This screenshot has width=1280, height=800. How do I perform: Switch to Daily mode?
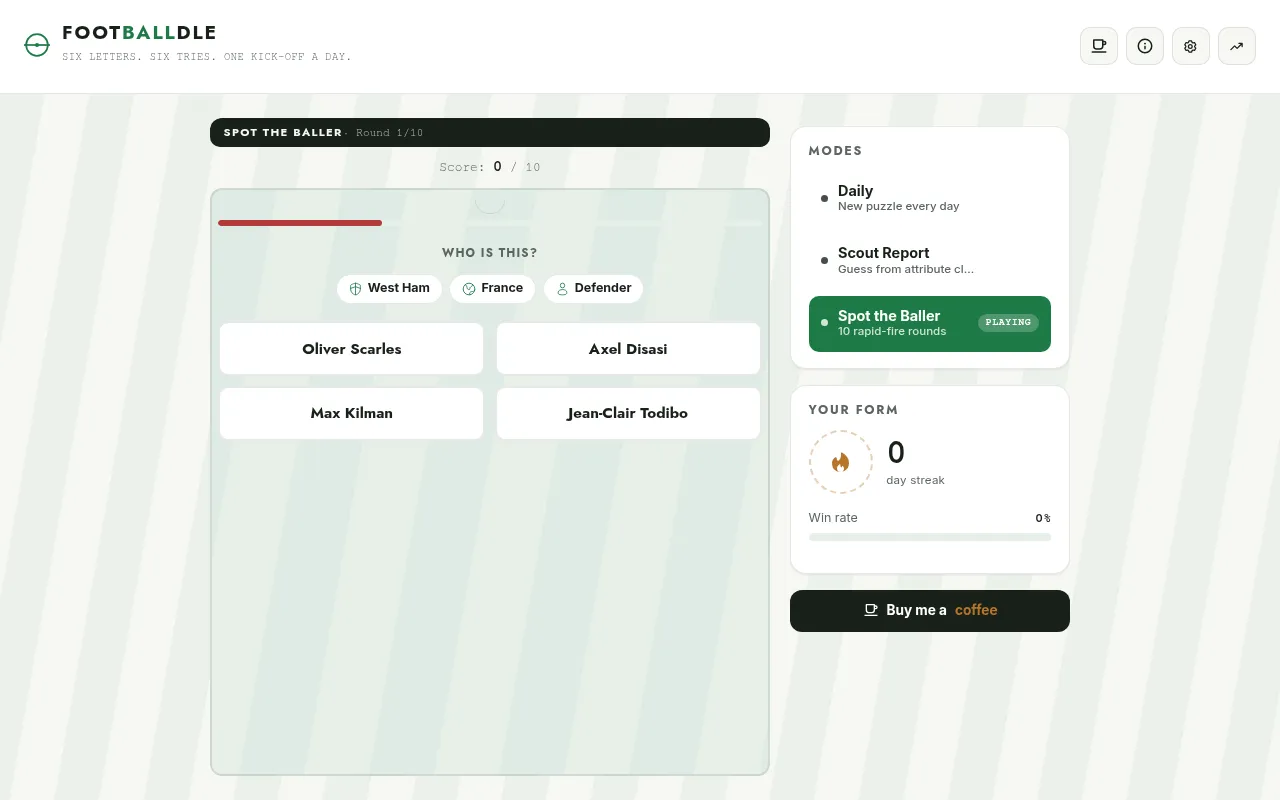pos(930,198)
